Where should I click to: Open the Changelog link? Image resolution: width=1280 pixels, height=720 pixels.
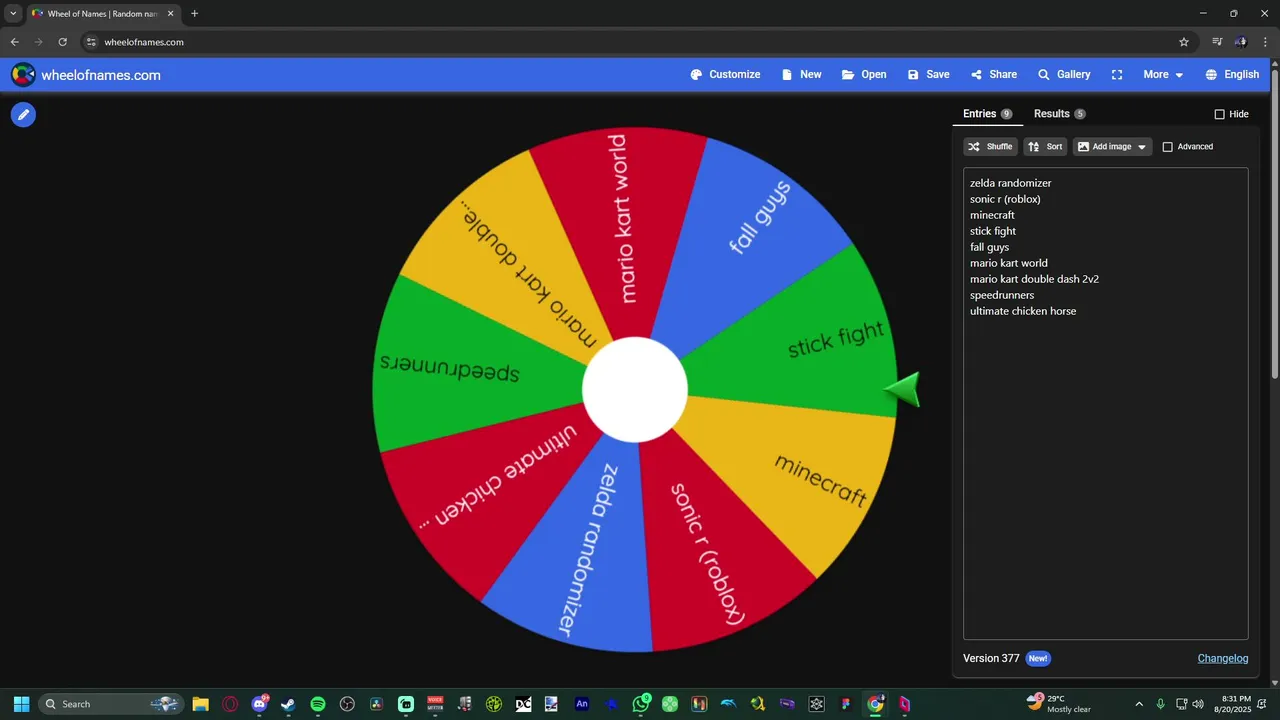click(x=1223, y=658)
